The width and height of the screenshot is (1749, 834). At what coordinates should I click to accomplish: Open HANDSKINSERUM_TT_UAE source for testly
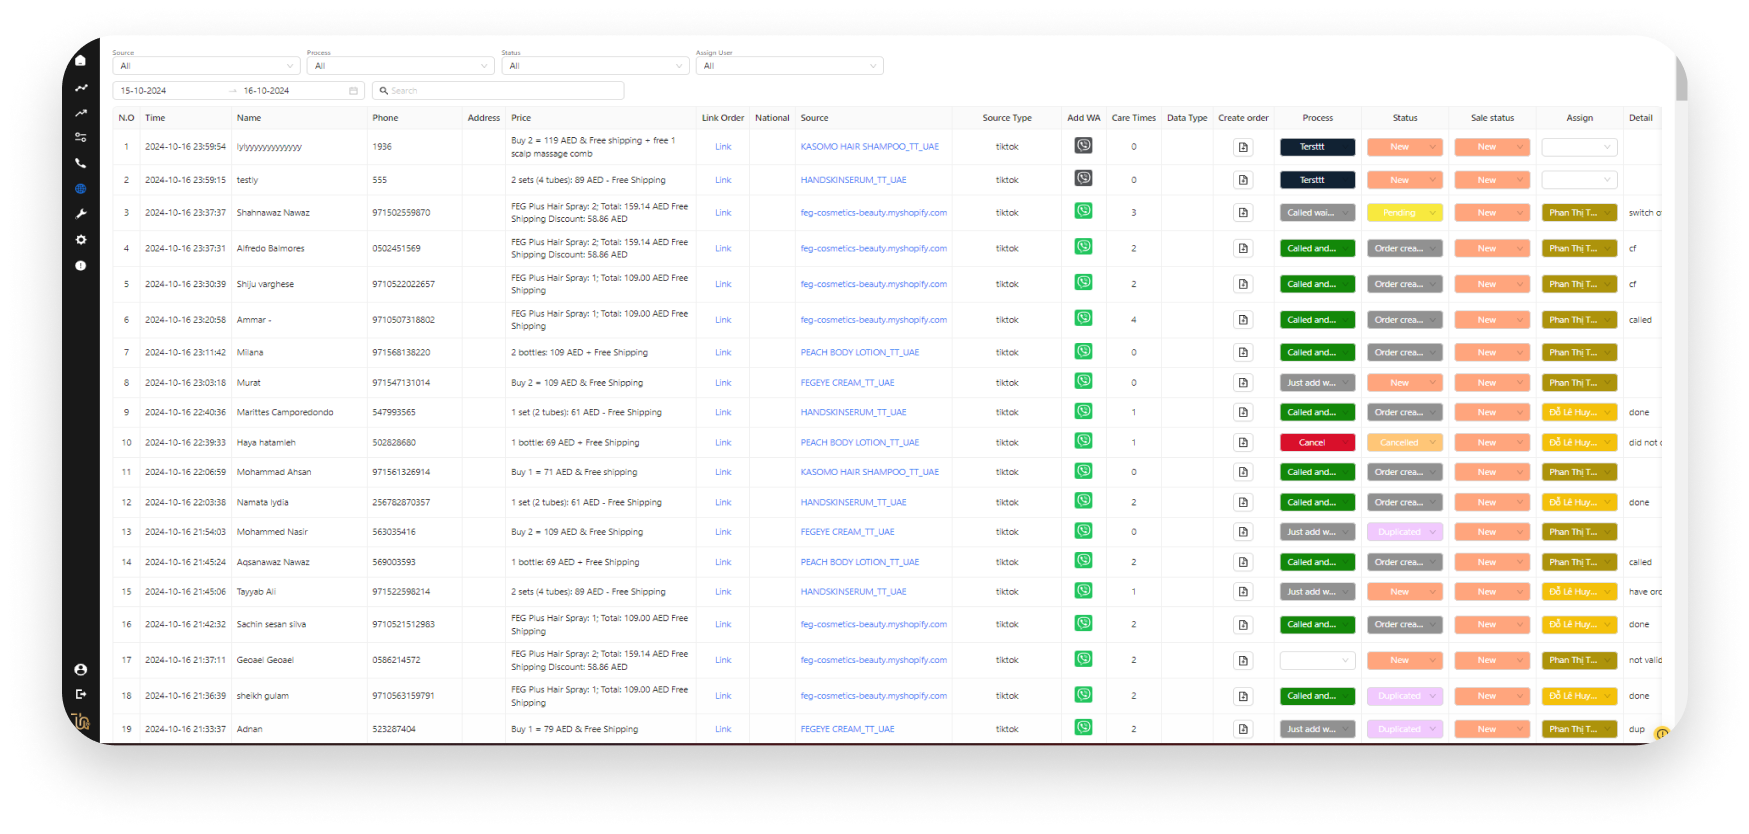853,180
